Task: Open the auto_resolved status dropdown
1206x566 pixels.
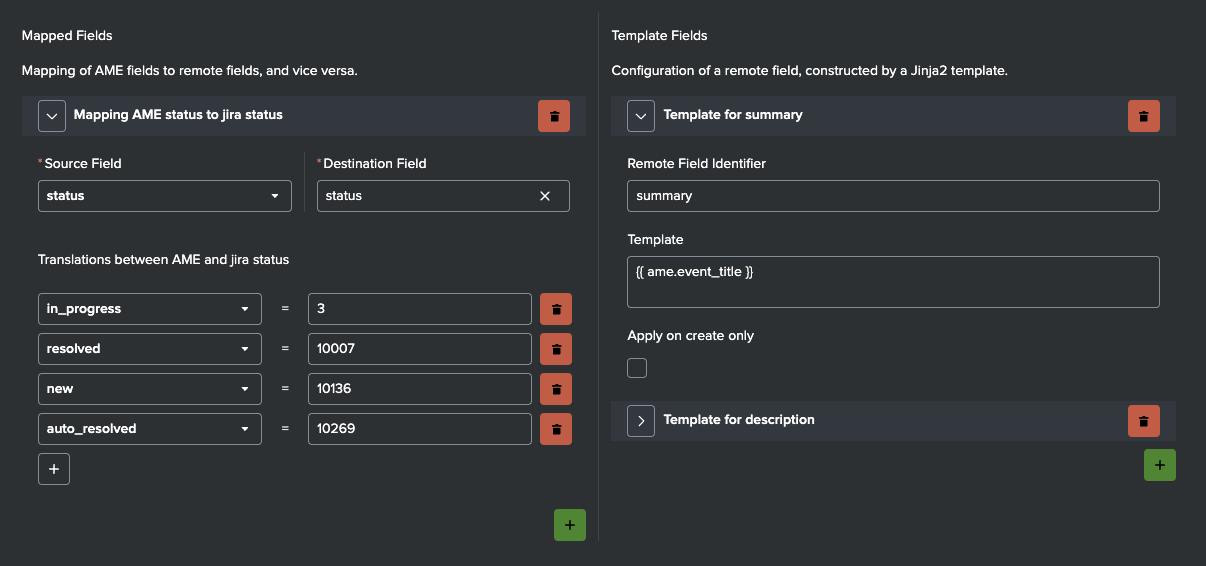Action: pyautogui.click(x=150, y=429)
